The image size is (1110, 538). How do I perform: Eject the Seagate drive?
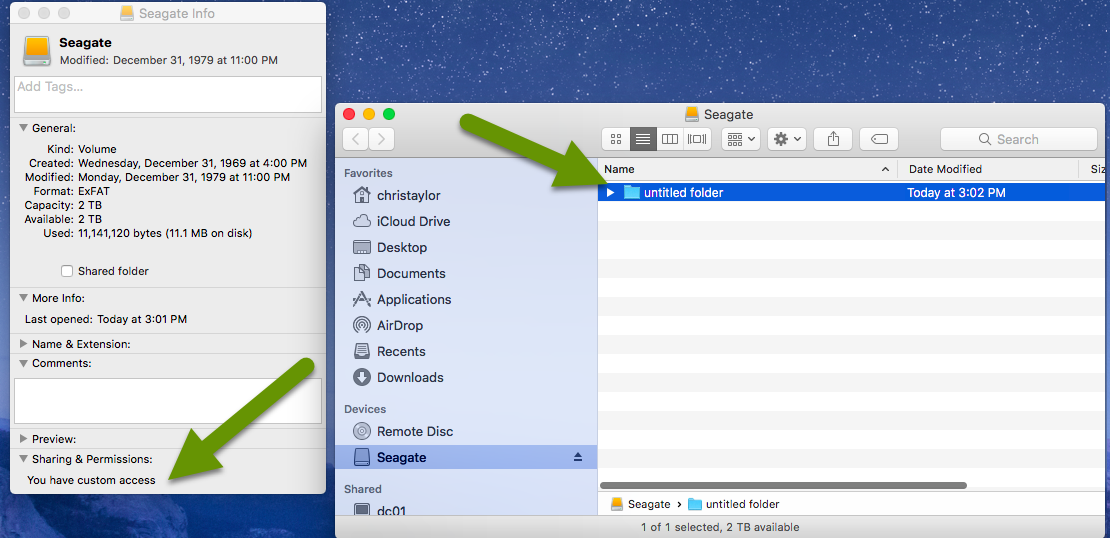[578, 457]
